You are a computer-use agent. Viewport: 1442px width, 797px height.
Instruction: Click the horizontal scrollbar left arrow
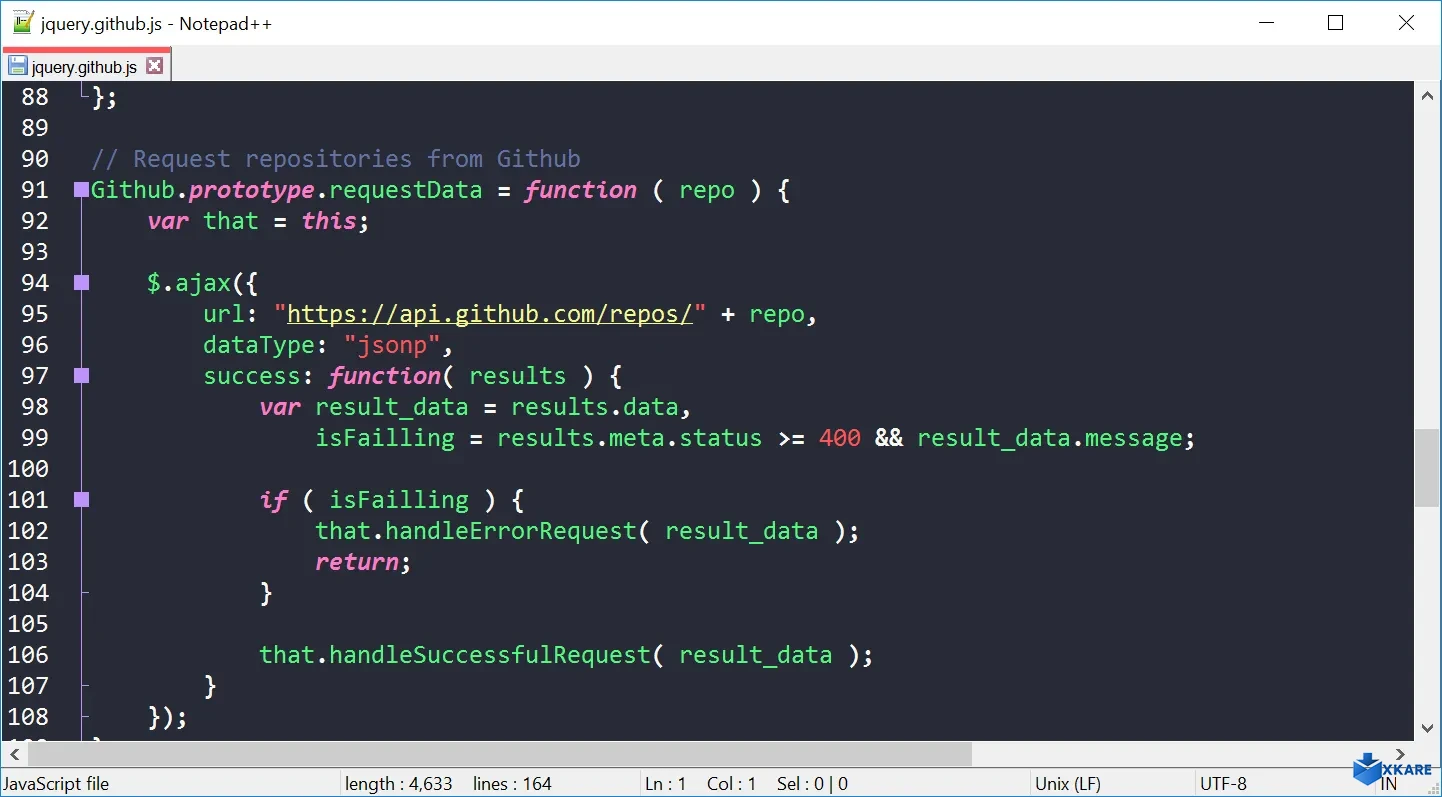(x=14, y=754)
